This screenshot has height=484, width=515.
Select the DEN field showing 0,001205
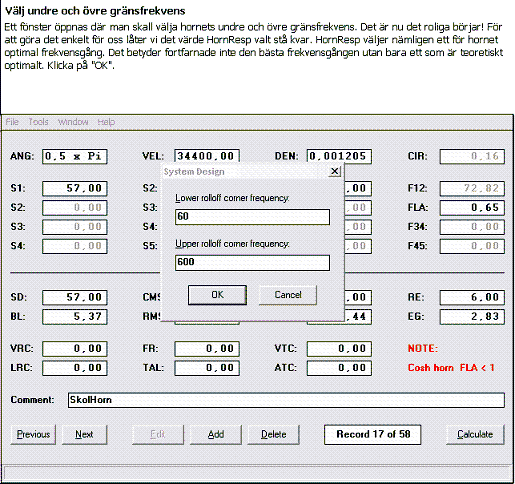point(339,156)
